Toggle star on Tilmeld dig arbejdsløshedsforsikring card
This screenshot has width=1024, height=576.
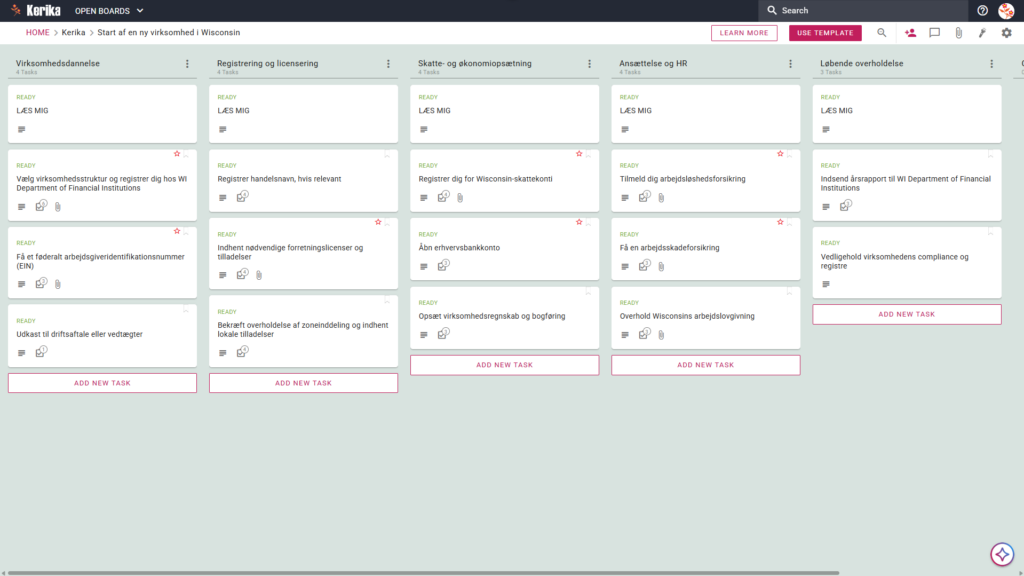click(x=780, y=154)
